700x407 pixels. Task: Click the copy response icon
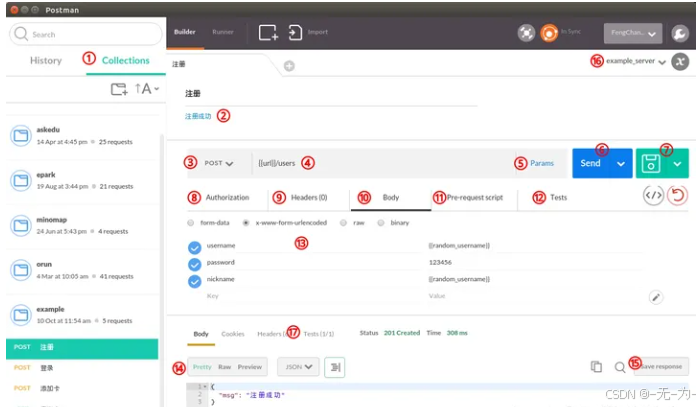[x=596, y=367]
